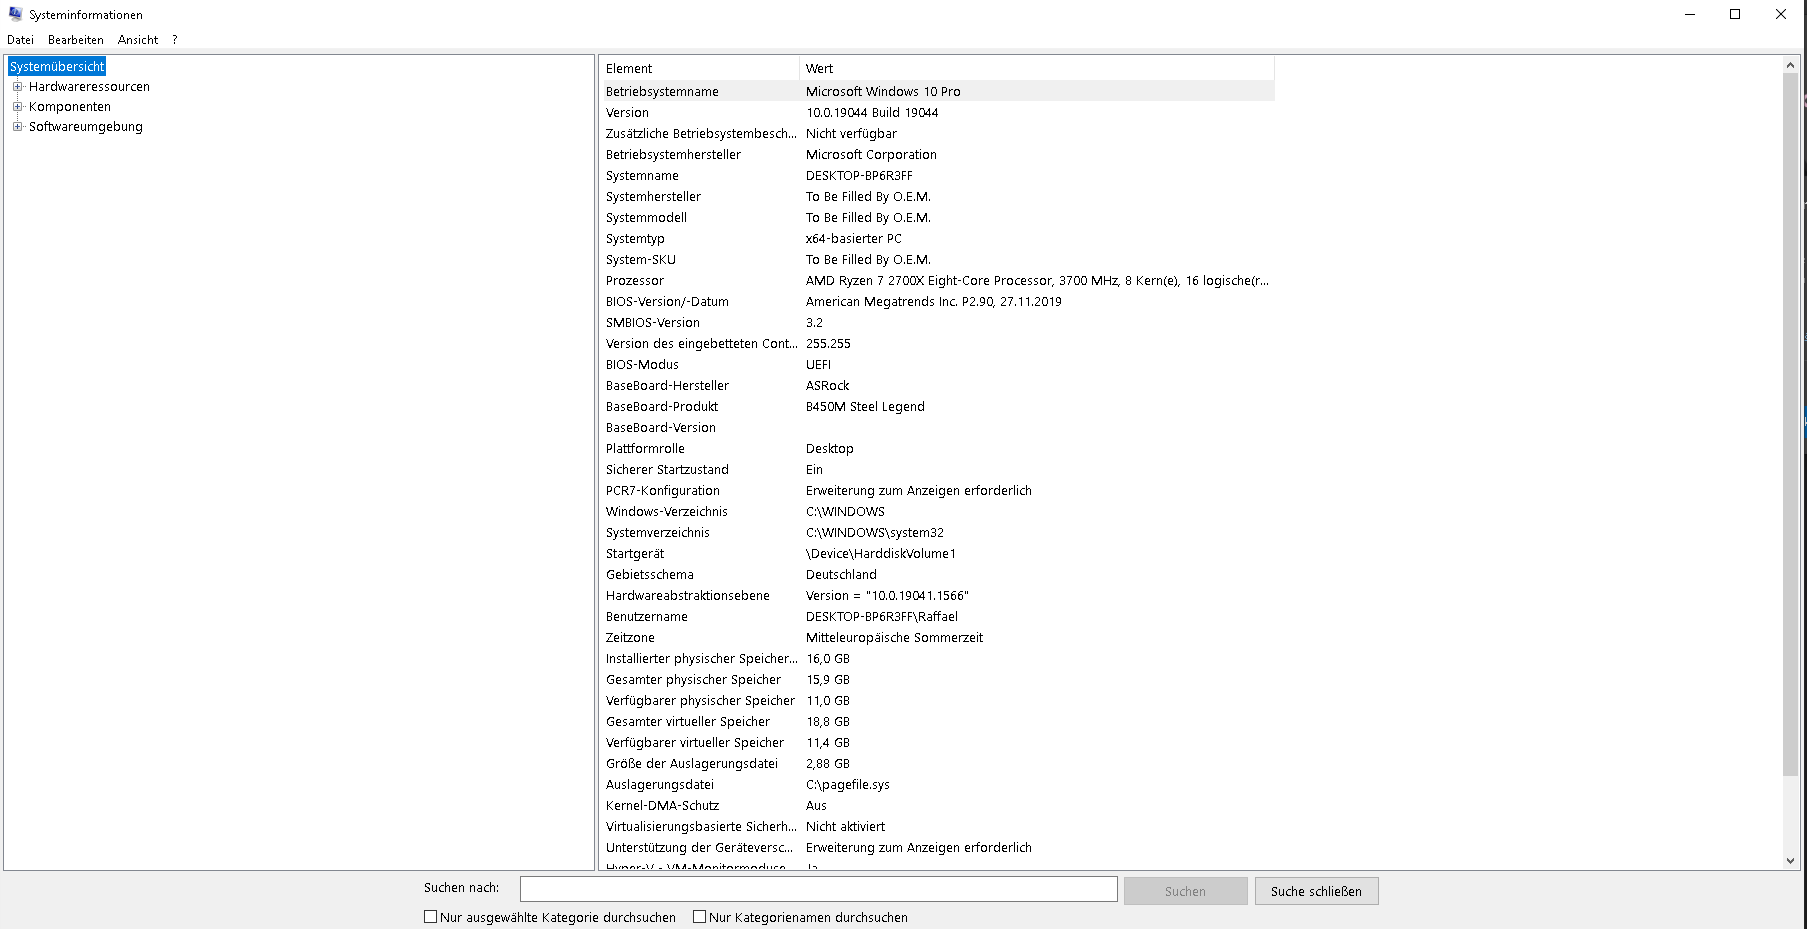Click the scroll up arrow of details list

point(1790,65)
